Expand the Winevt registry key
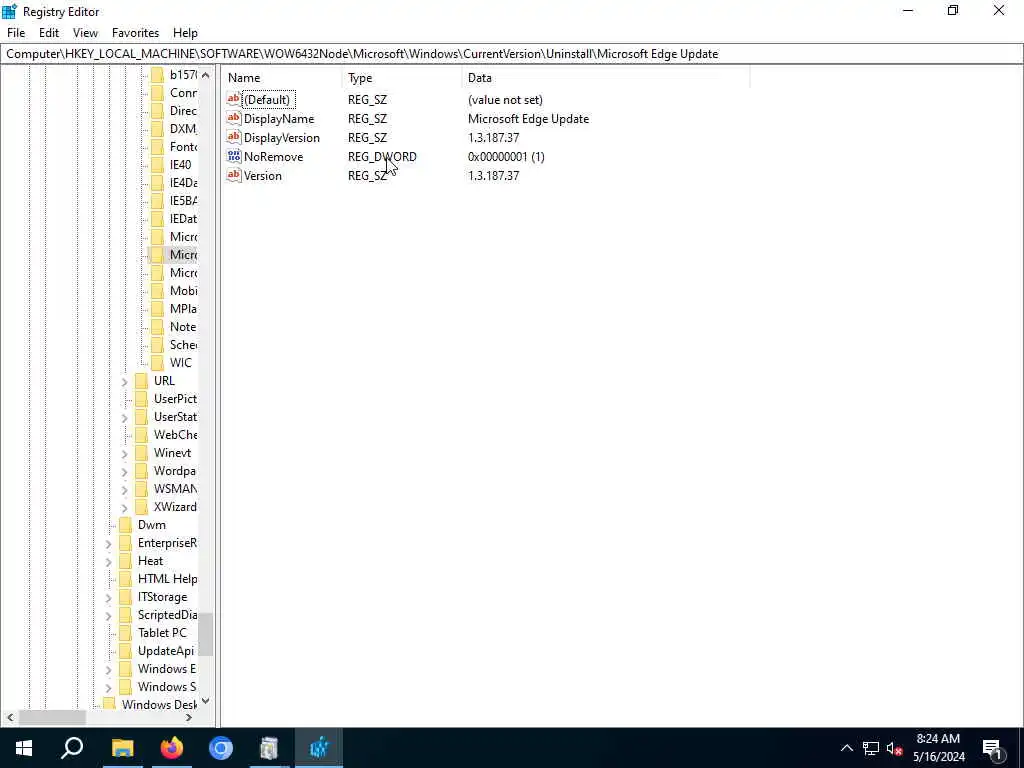This screenshot has width=1024, height=768. click(x=124, y=453)
